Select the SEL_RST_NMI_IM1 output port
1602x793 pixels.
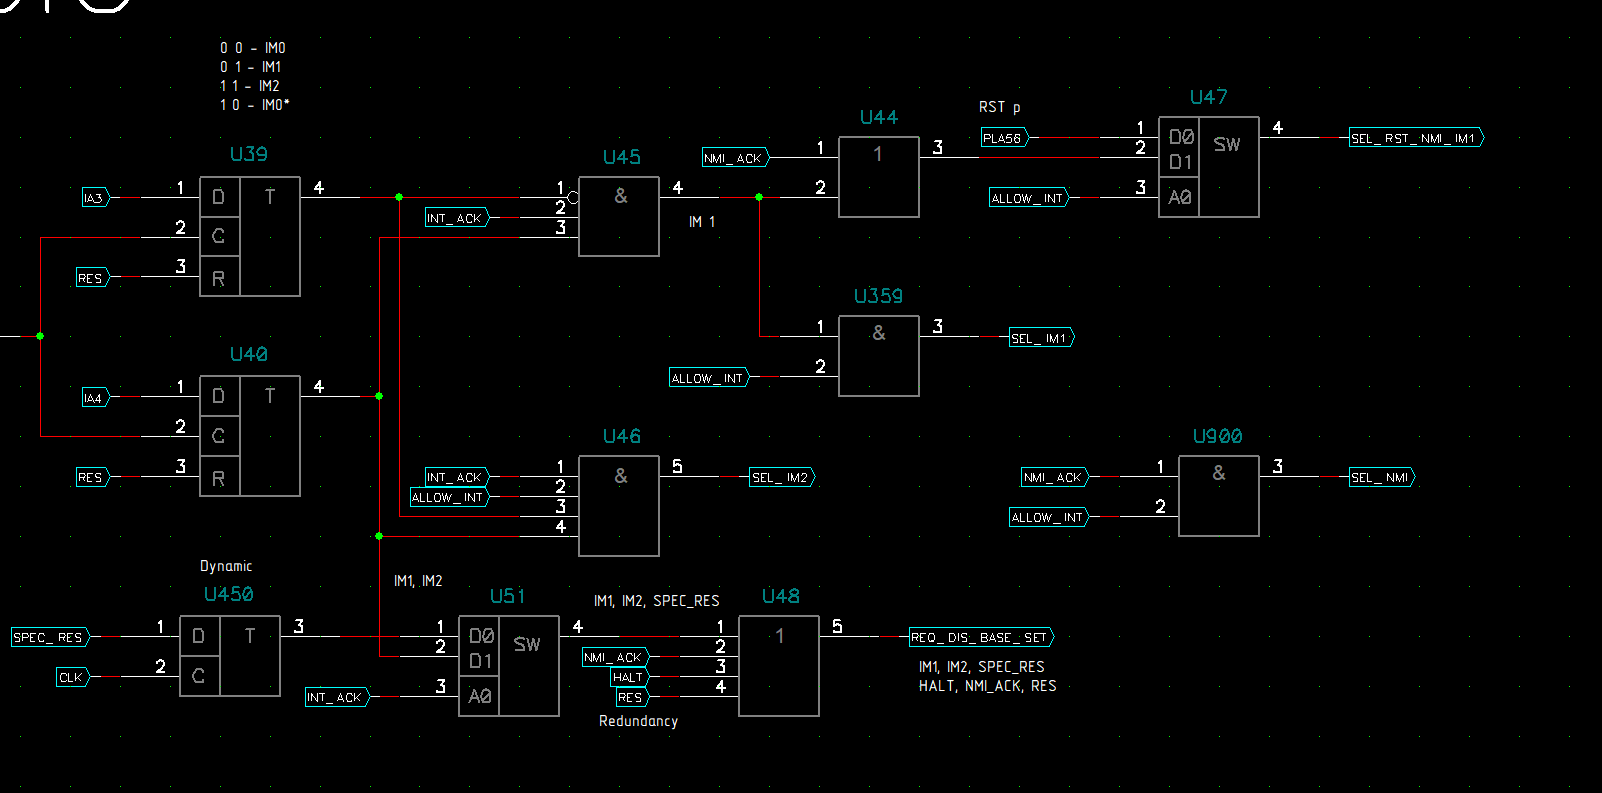point(1415,138)
